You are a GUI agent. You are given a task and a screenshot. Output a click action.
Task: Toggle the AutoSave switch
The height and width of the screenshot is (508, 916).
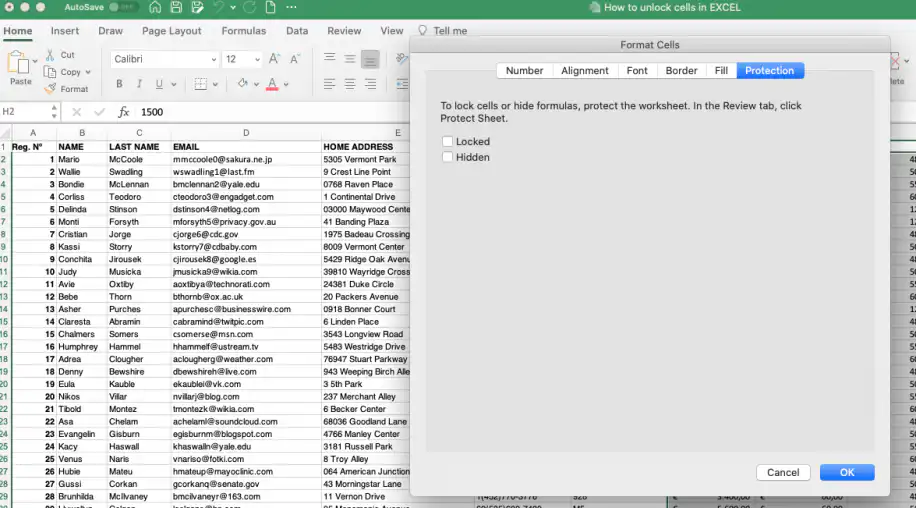pos(122,8)
